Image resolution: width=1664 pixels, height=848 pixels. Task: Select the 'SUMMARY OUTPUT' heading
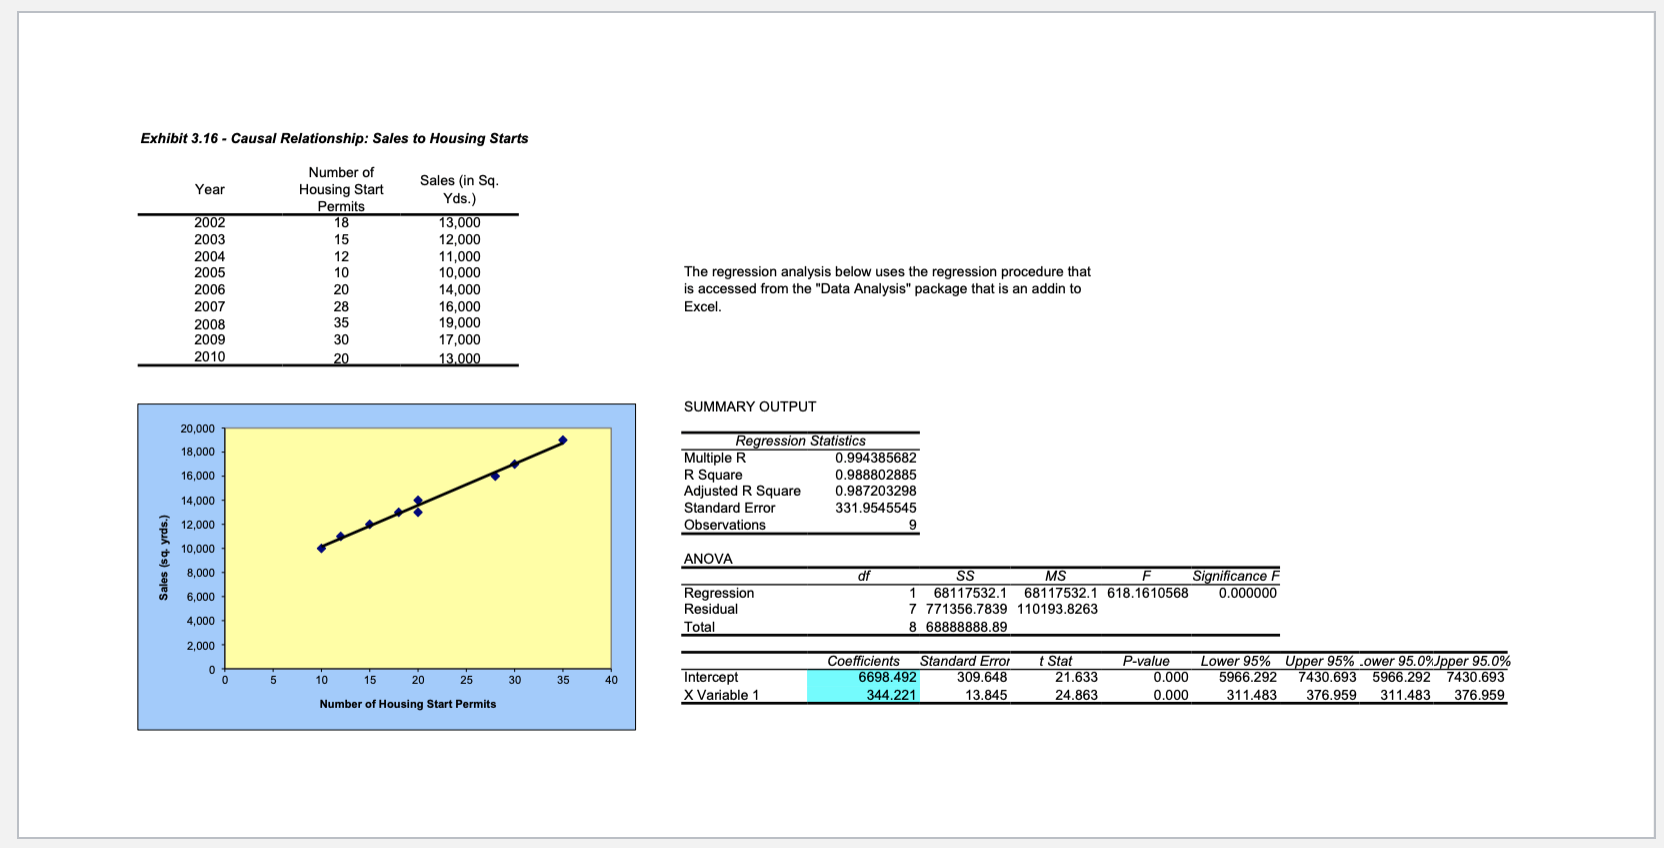coord(750,407)
